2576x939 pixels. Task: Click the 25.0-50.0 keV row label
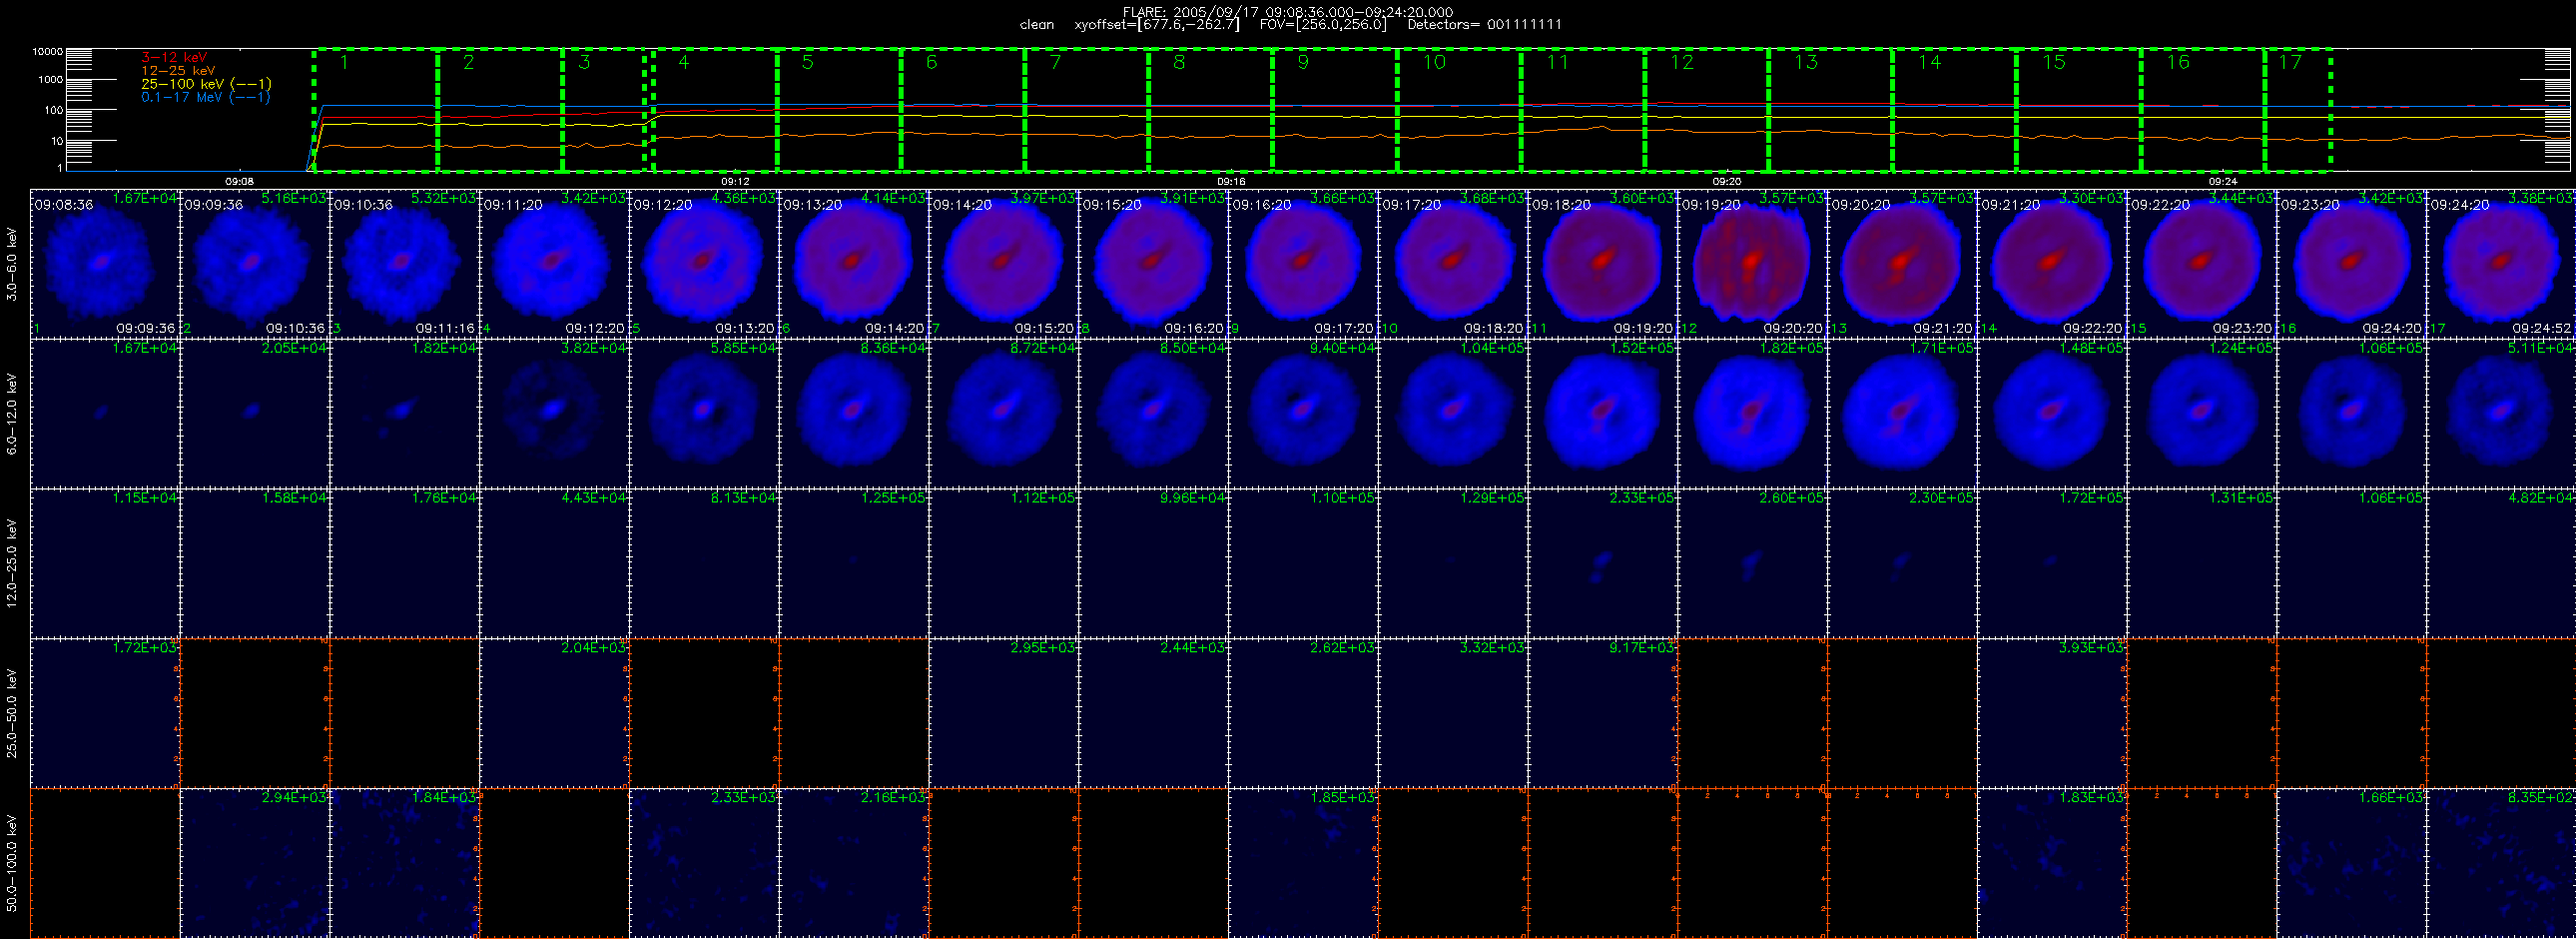click(12, 713)
